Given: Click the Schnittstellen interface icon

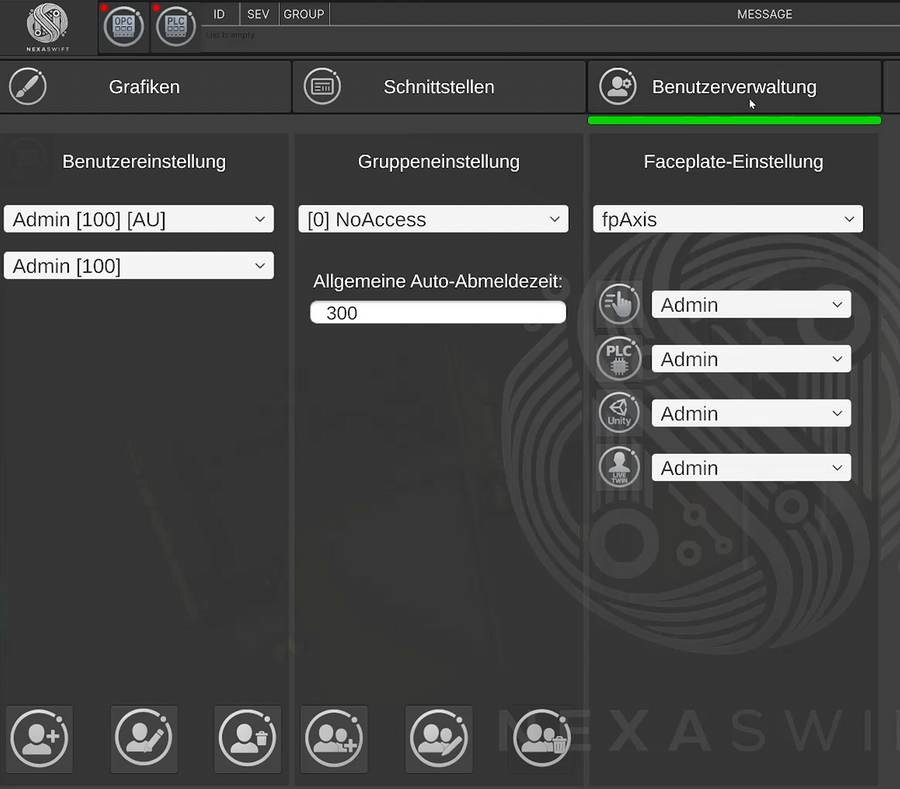Looking at the screenshot, I should [322, 87].
